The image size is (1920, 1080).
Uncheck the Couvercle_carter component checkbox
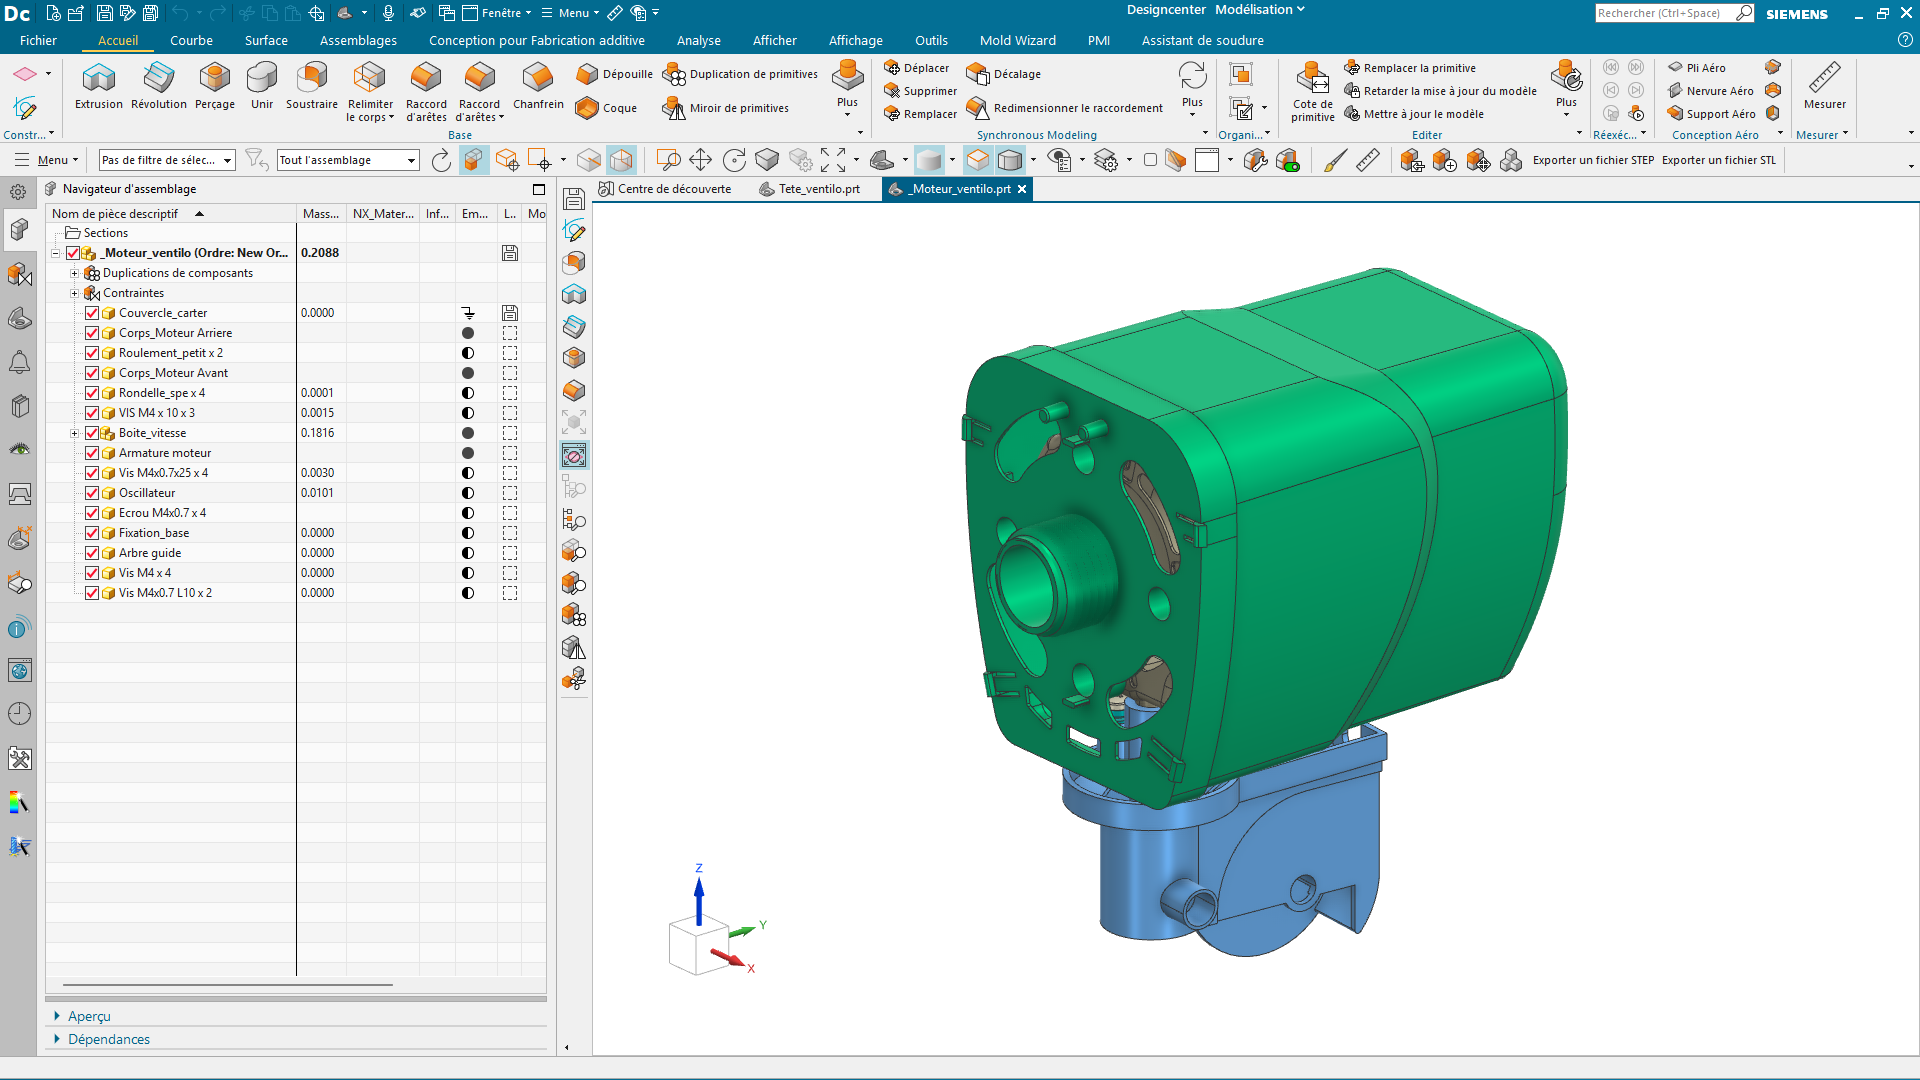pyautogui.click(x=92, y=313)
